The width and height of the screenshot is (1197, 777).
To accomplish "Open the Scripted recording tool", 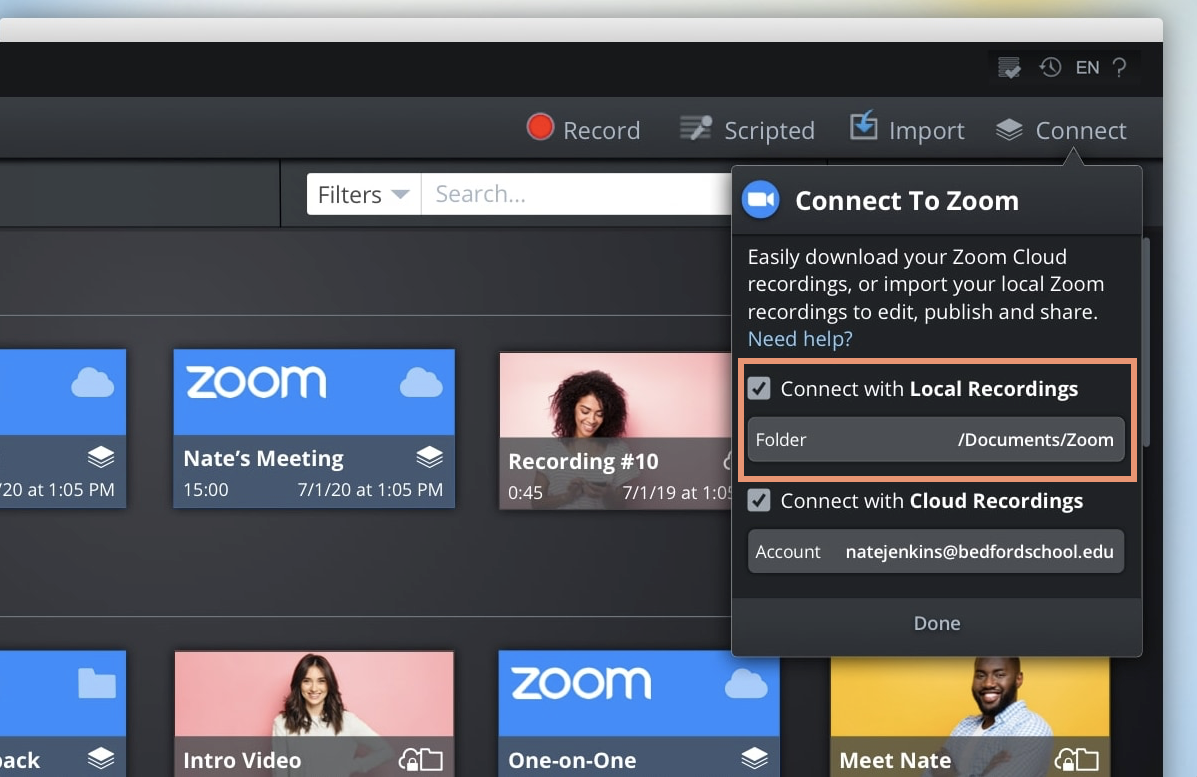I will pyautogui.click(x=696, y=128).
